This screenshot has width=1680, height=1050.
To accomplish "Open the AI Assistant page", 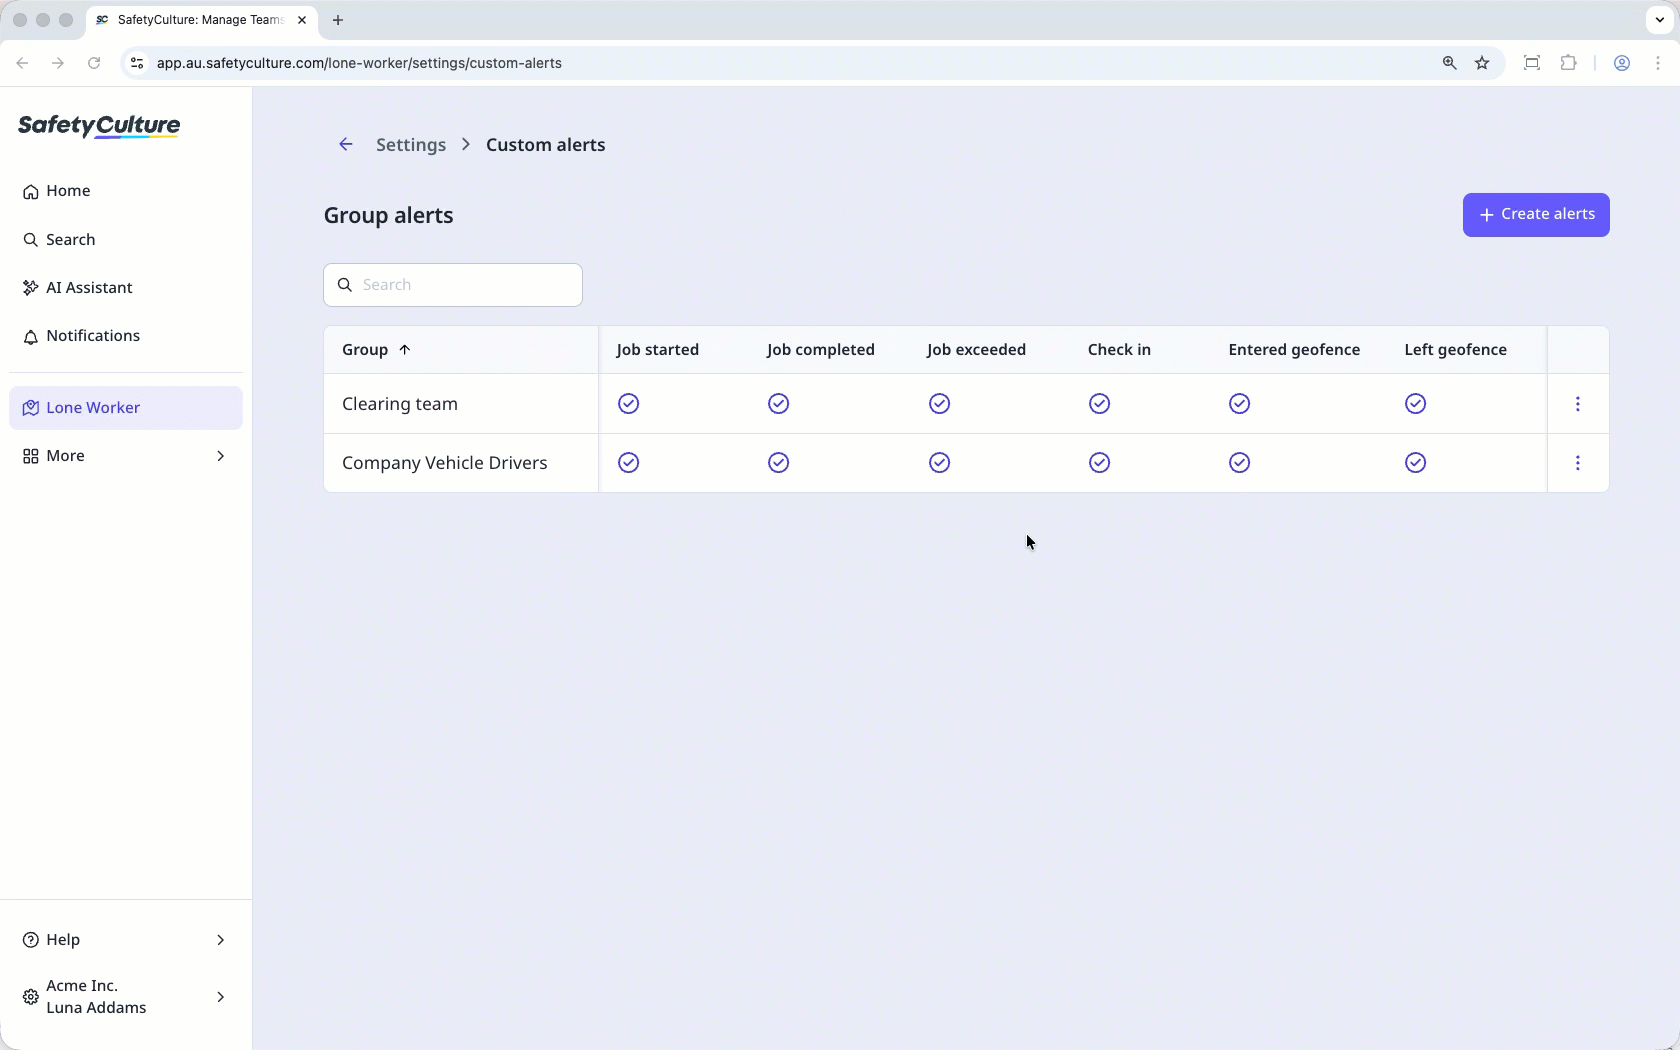I will pyautogui.click(x=126, y=288).
